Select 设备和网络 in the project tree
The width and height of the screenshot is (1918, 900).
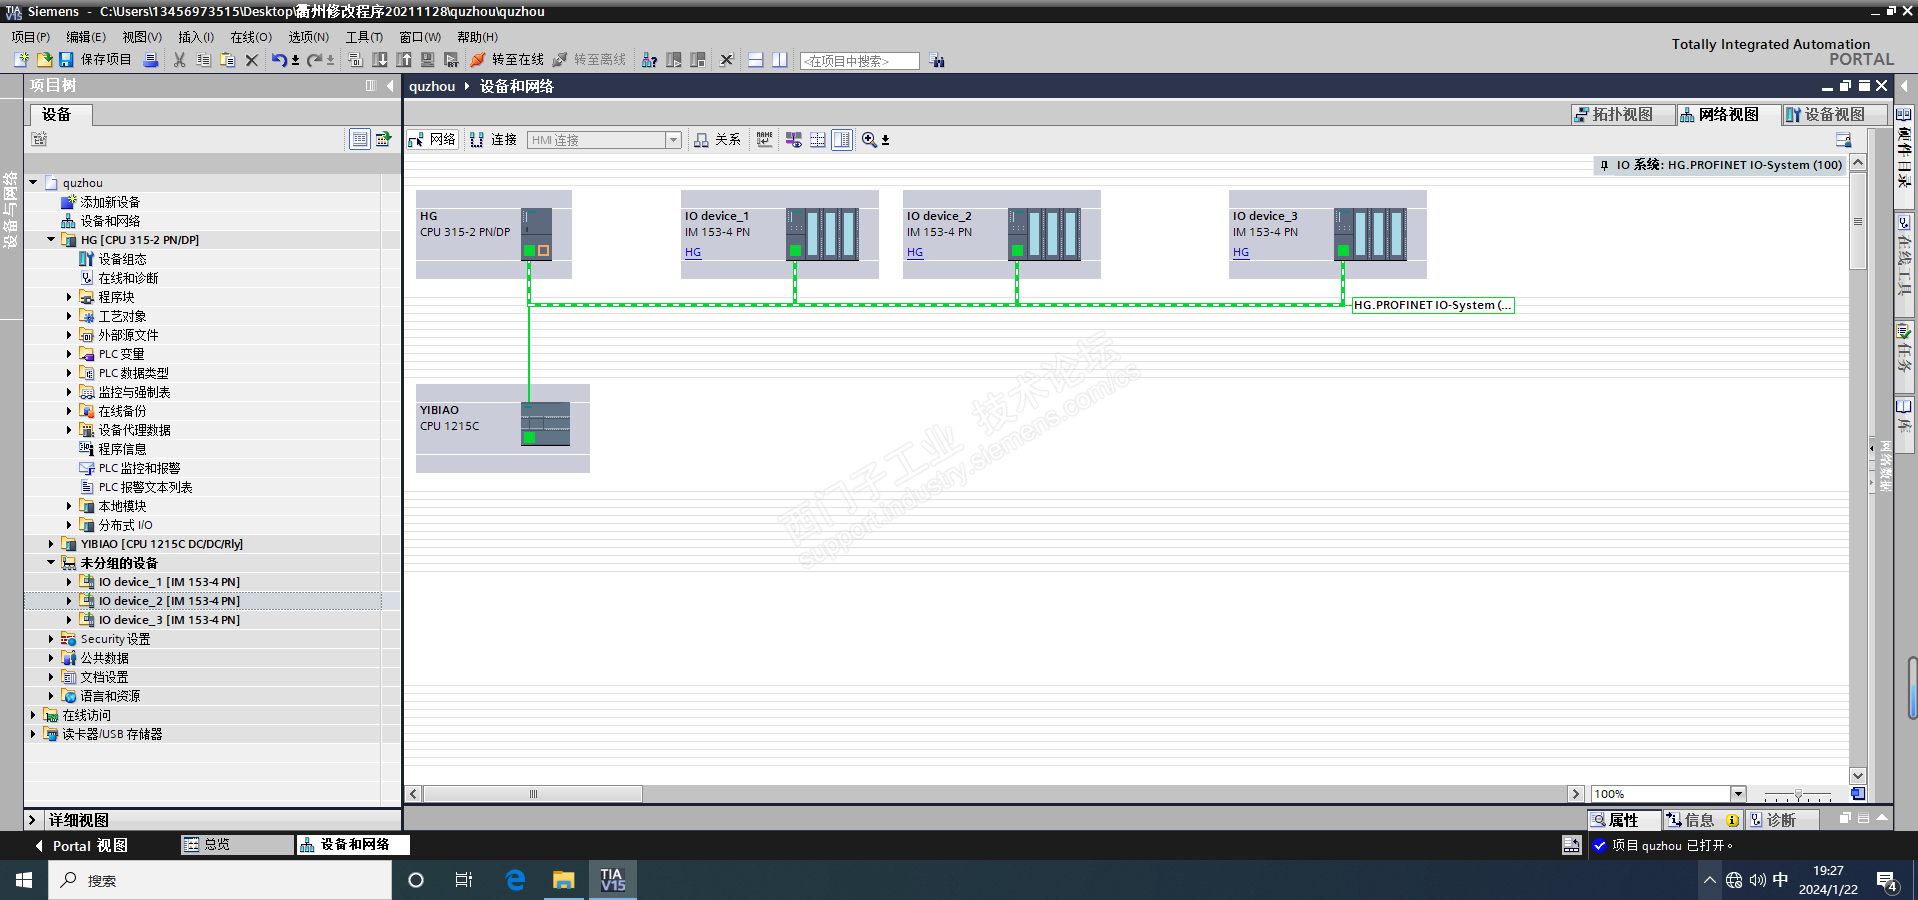(110, 221)
